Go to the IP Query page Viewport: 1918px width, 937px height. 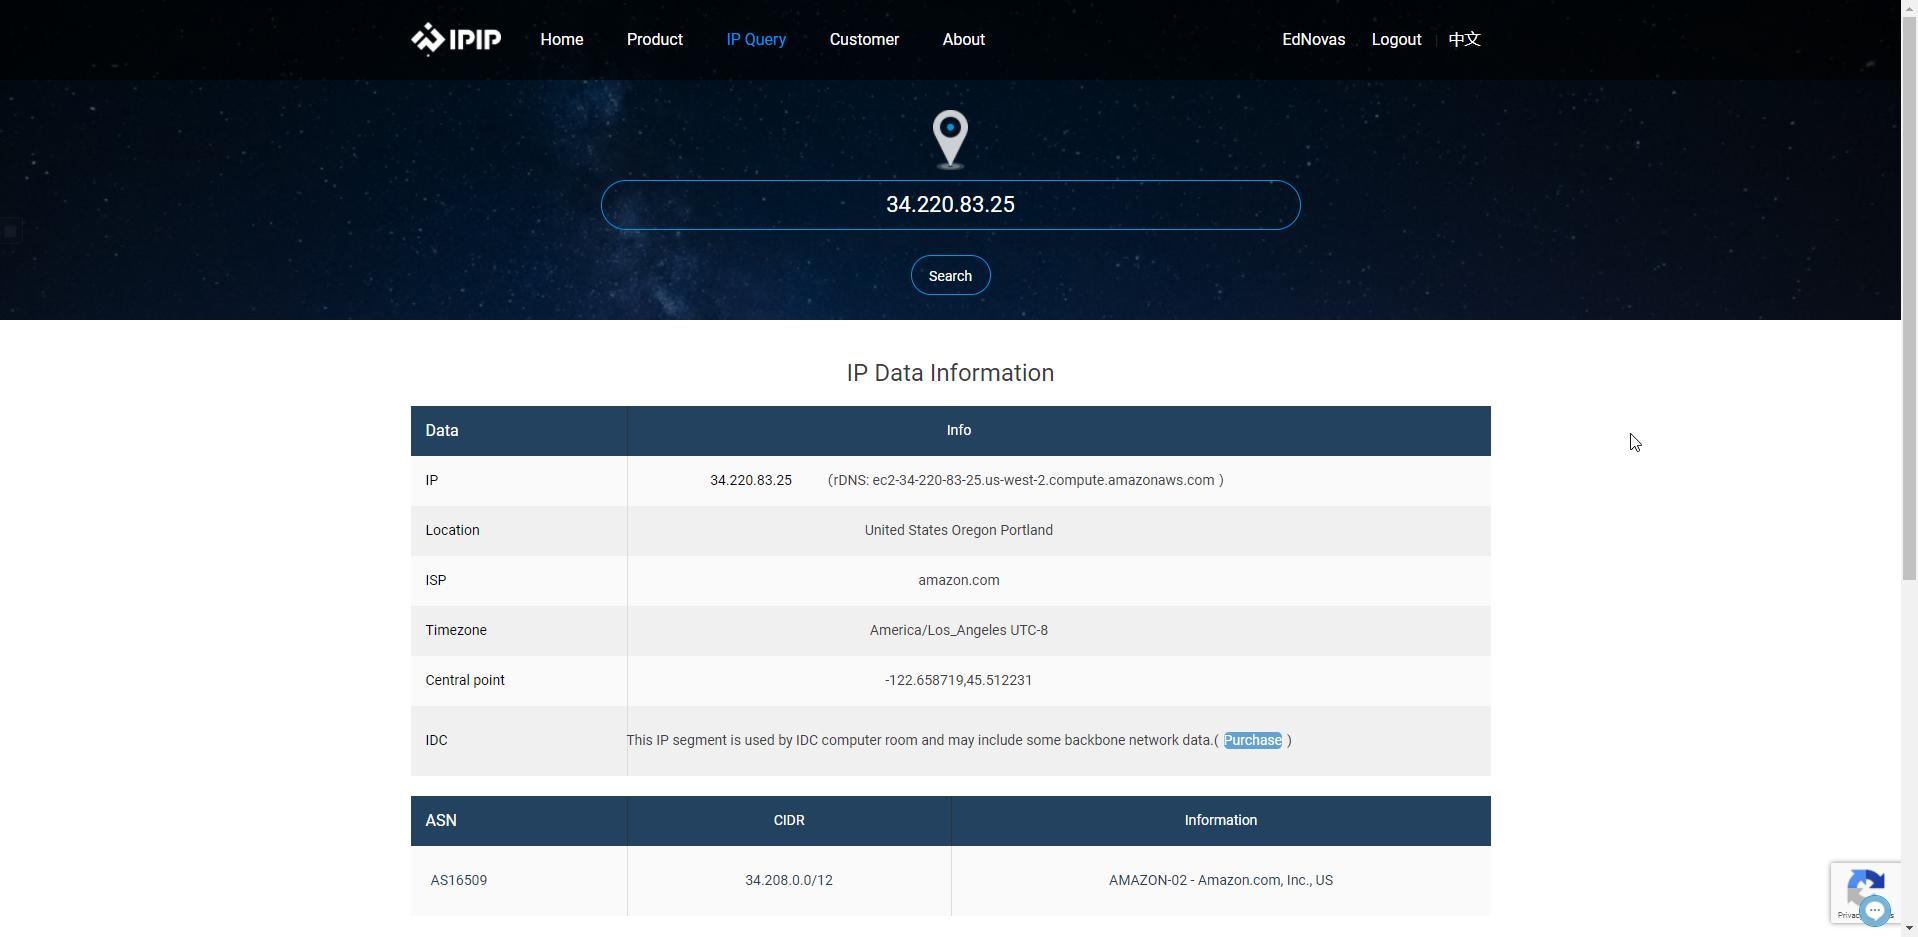pos(756,39)
